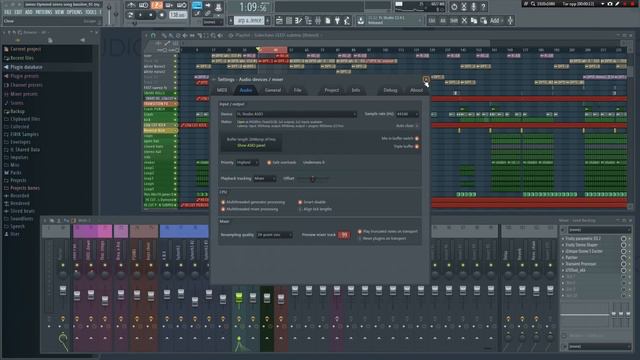Toggle pattern/song mode button
Screen dimensions: 640x360
pos(130,15)
